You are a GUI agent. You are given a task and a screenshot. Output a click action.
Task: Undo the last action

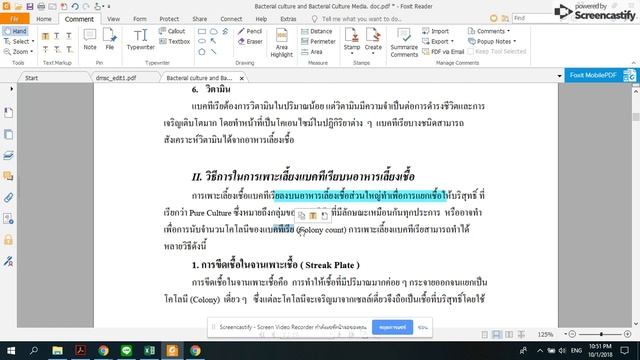[x=75, y=7]
